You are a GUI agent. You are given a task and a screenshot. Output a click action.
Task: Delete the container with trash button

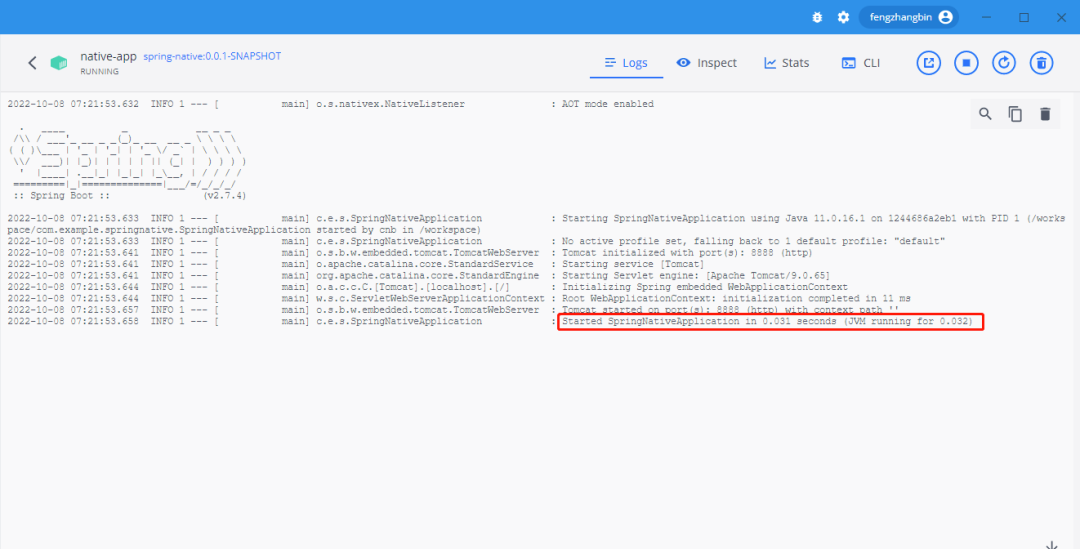(x=1041, y=63)
